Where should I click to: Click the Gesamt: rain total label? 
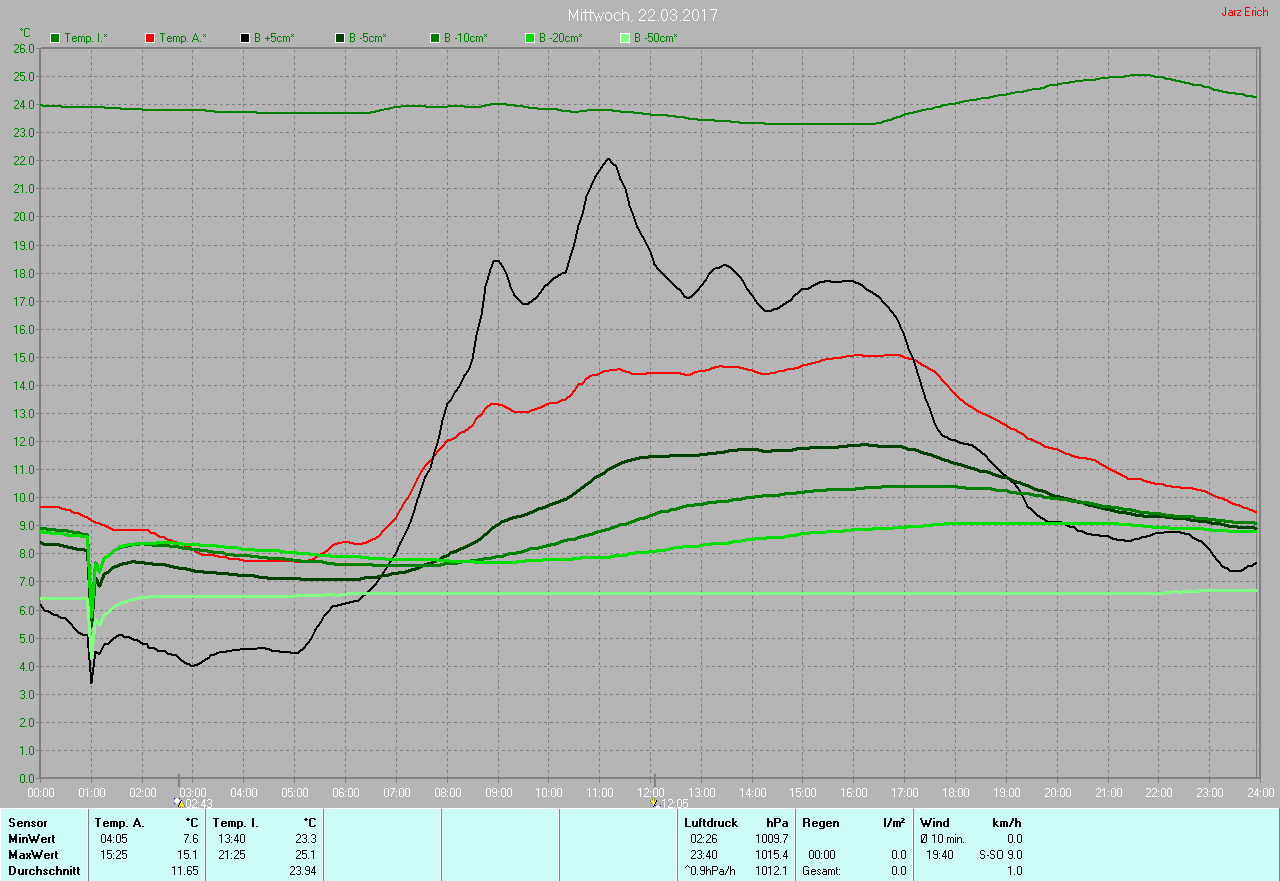click(x=822, y=871)
